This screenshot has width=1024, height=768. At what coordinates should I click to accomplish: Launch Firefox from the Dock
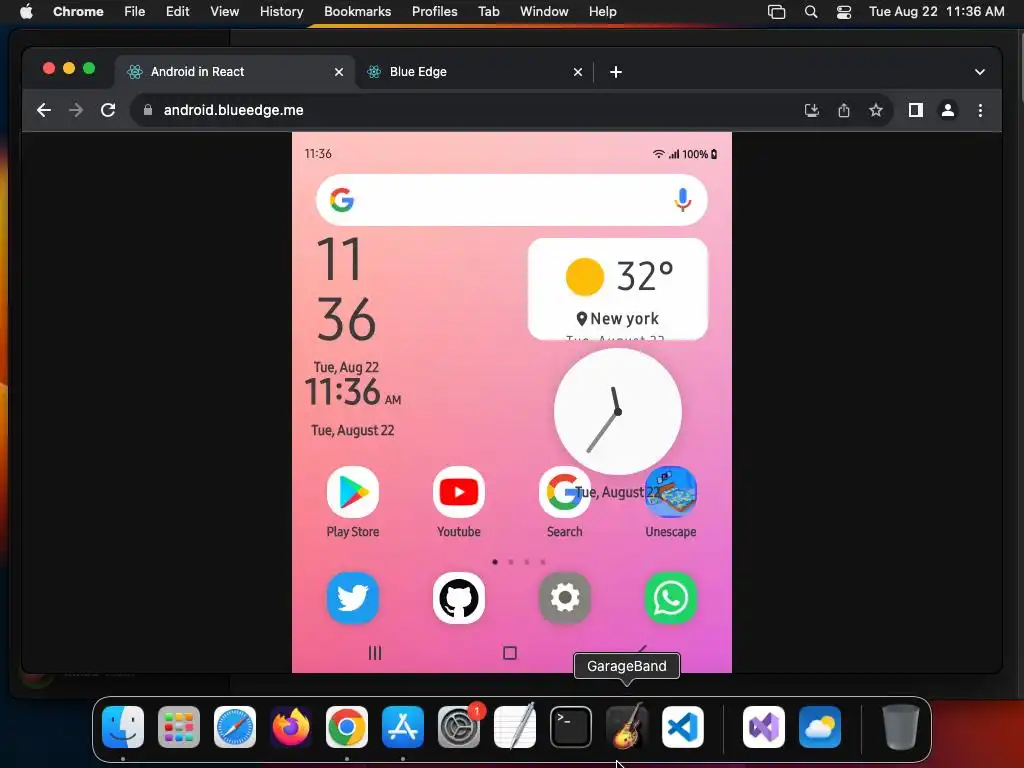click(x=291, y=727)
